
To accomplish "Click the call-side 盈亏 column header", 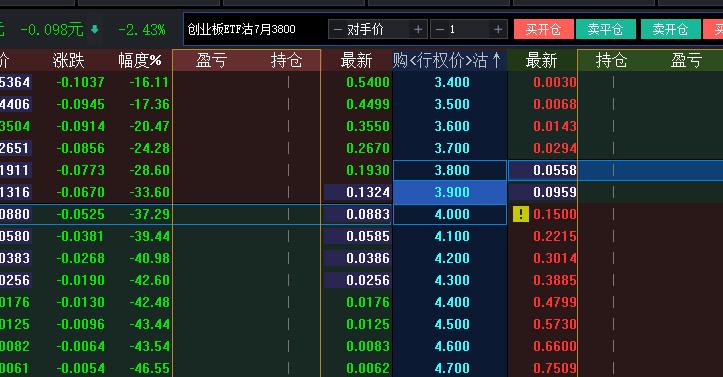I will coord(211,60).
